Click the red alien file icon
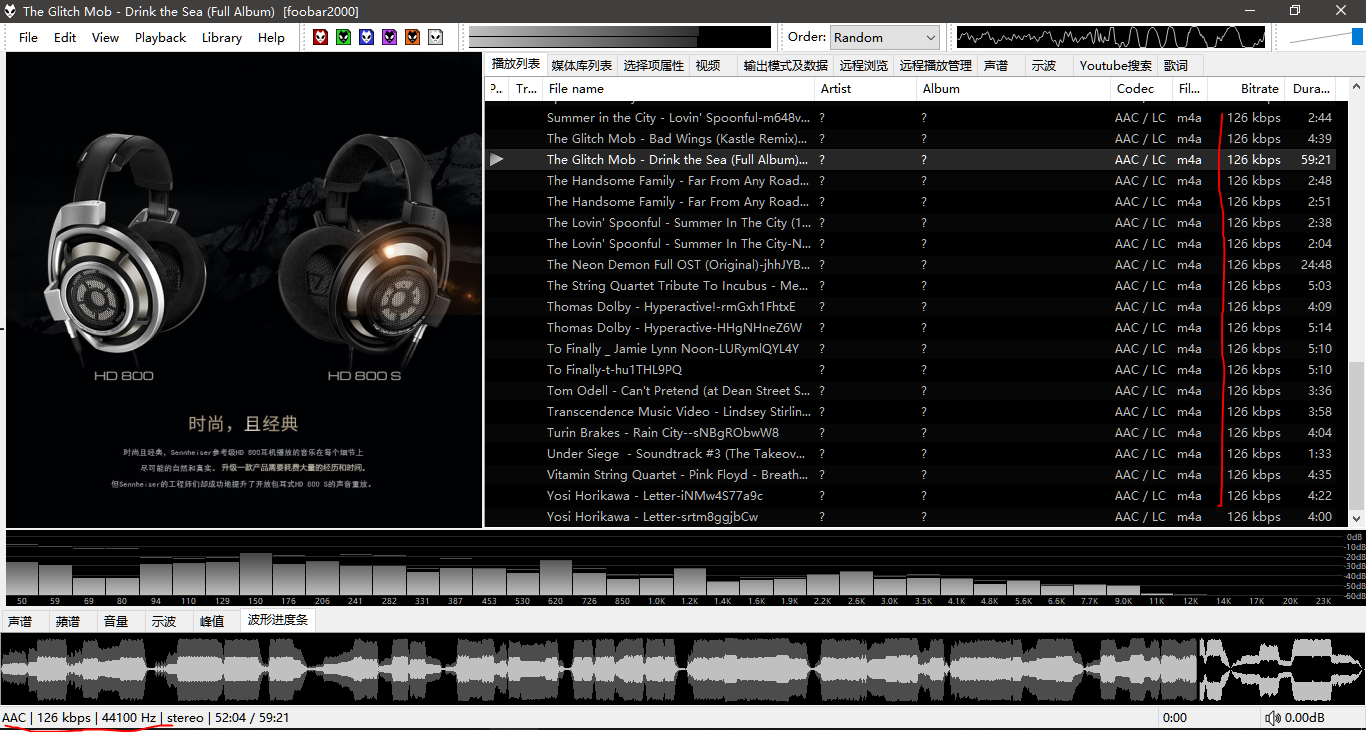 [320, 37]
